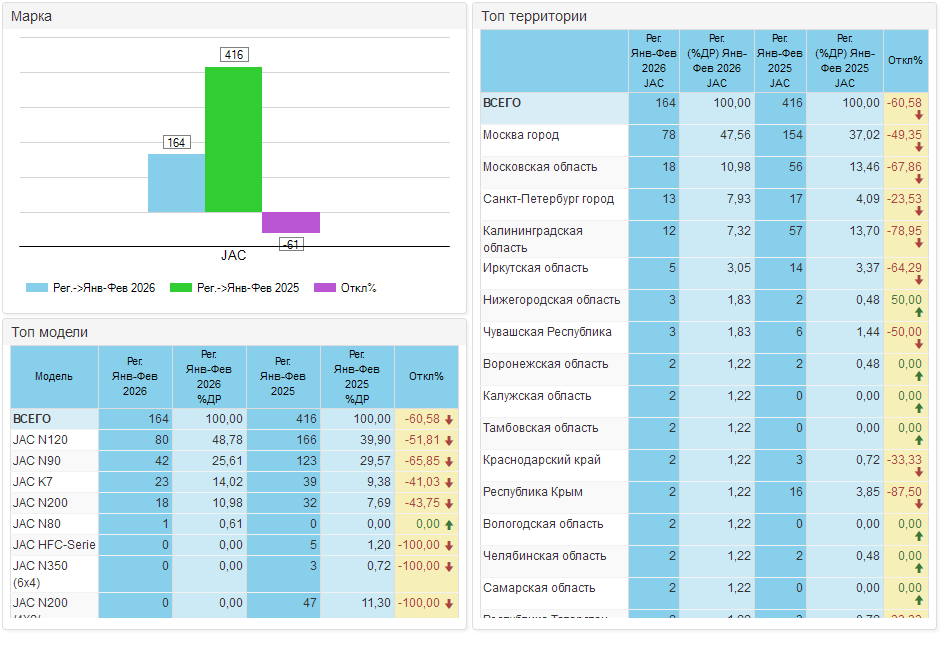The image size is (940, 664).
Task: Click the ВСЕГО down arrow in Топ территории
Action: [918, 116]
